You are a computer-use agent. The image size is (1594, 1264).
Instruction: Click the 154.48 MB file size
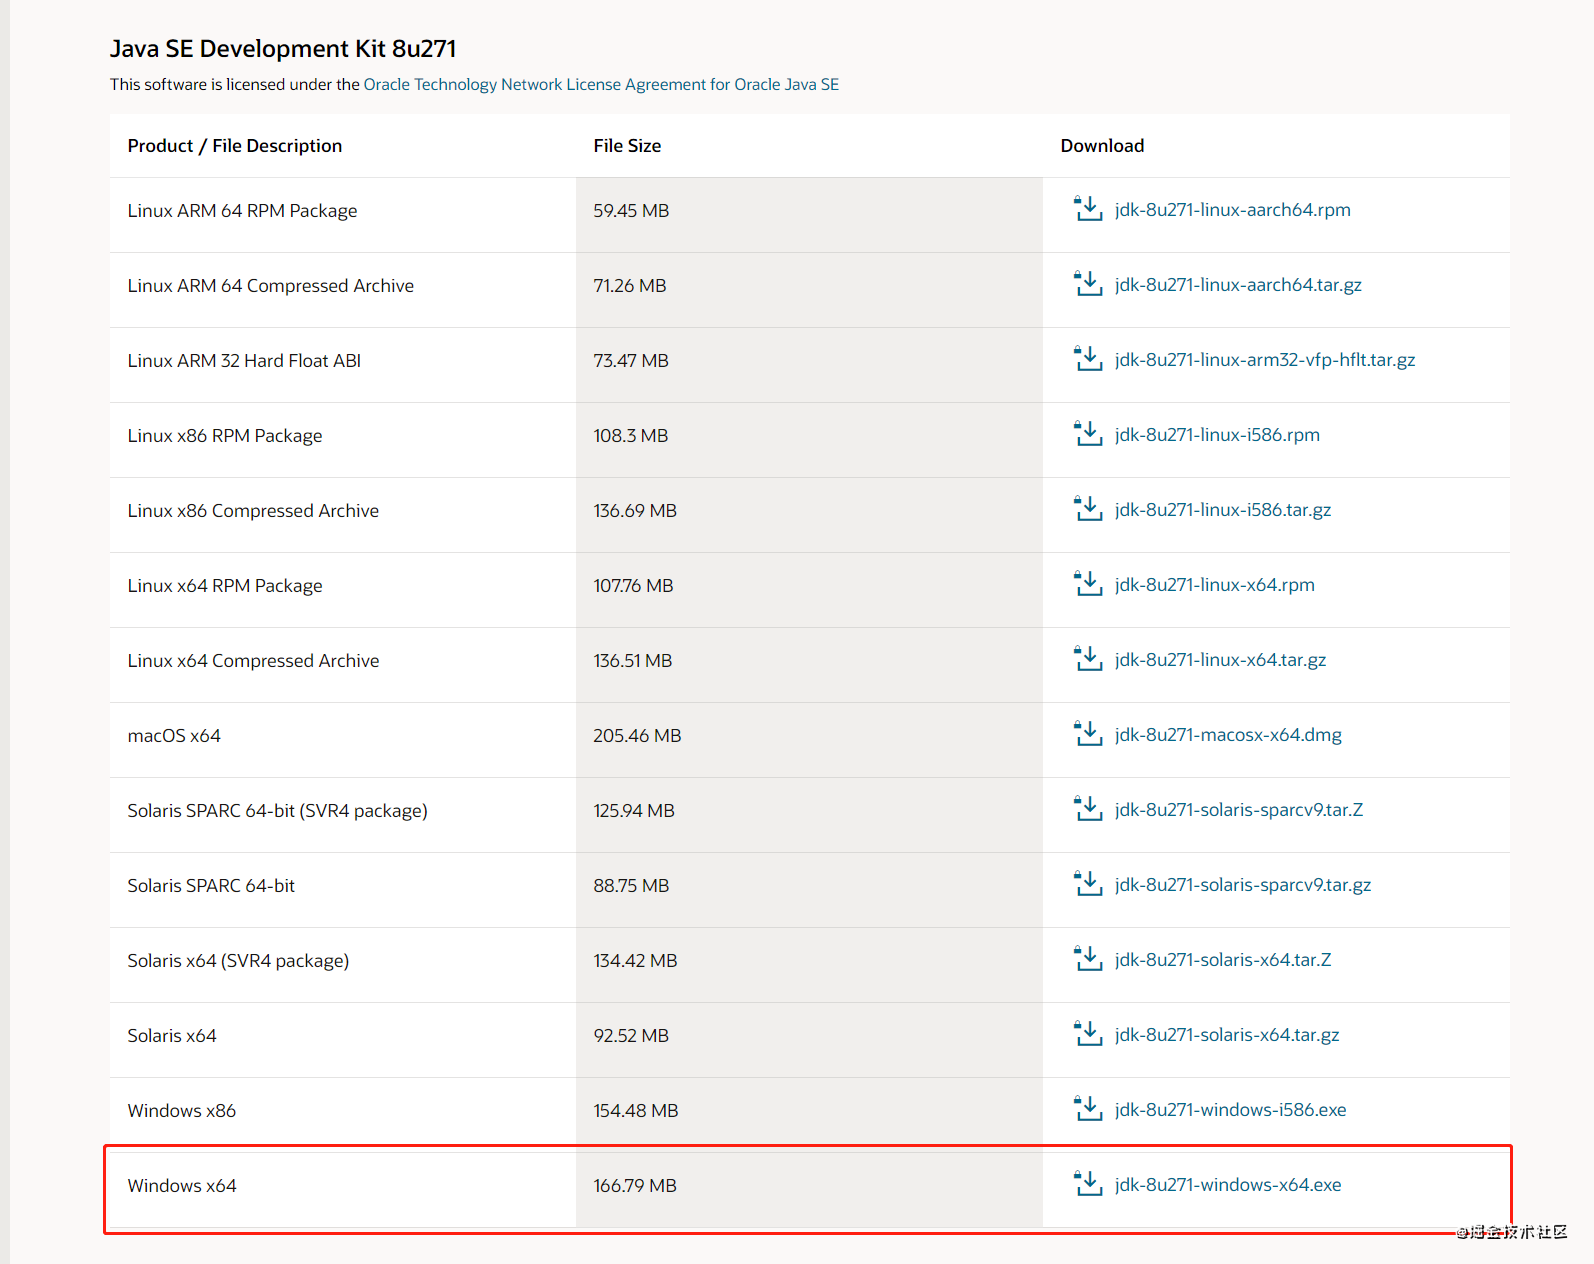[x=636, y=1111]
